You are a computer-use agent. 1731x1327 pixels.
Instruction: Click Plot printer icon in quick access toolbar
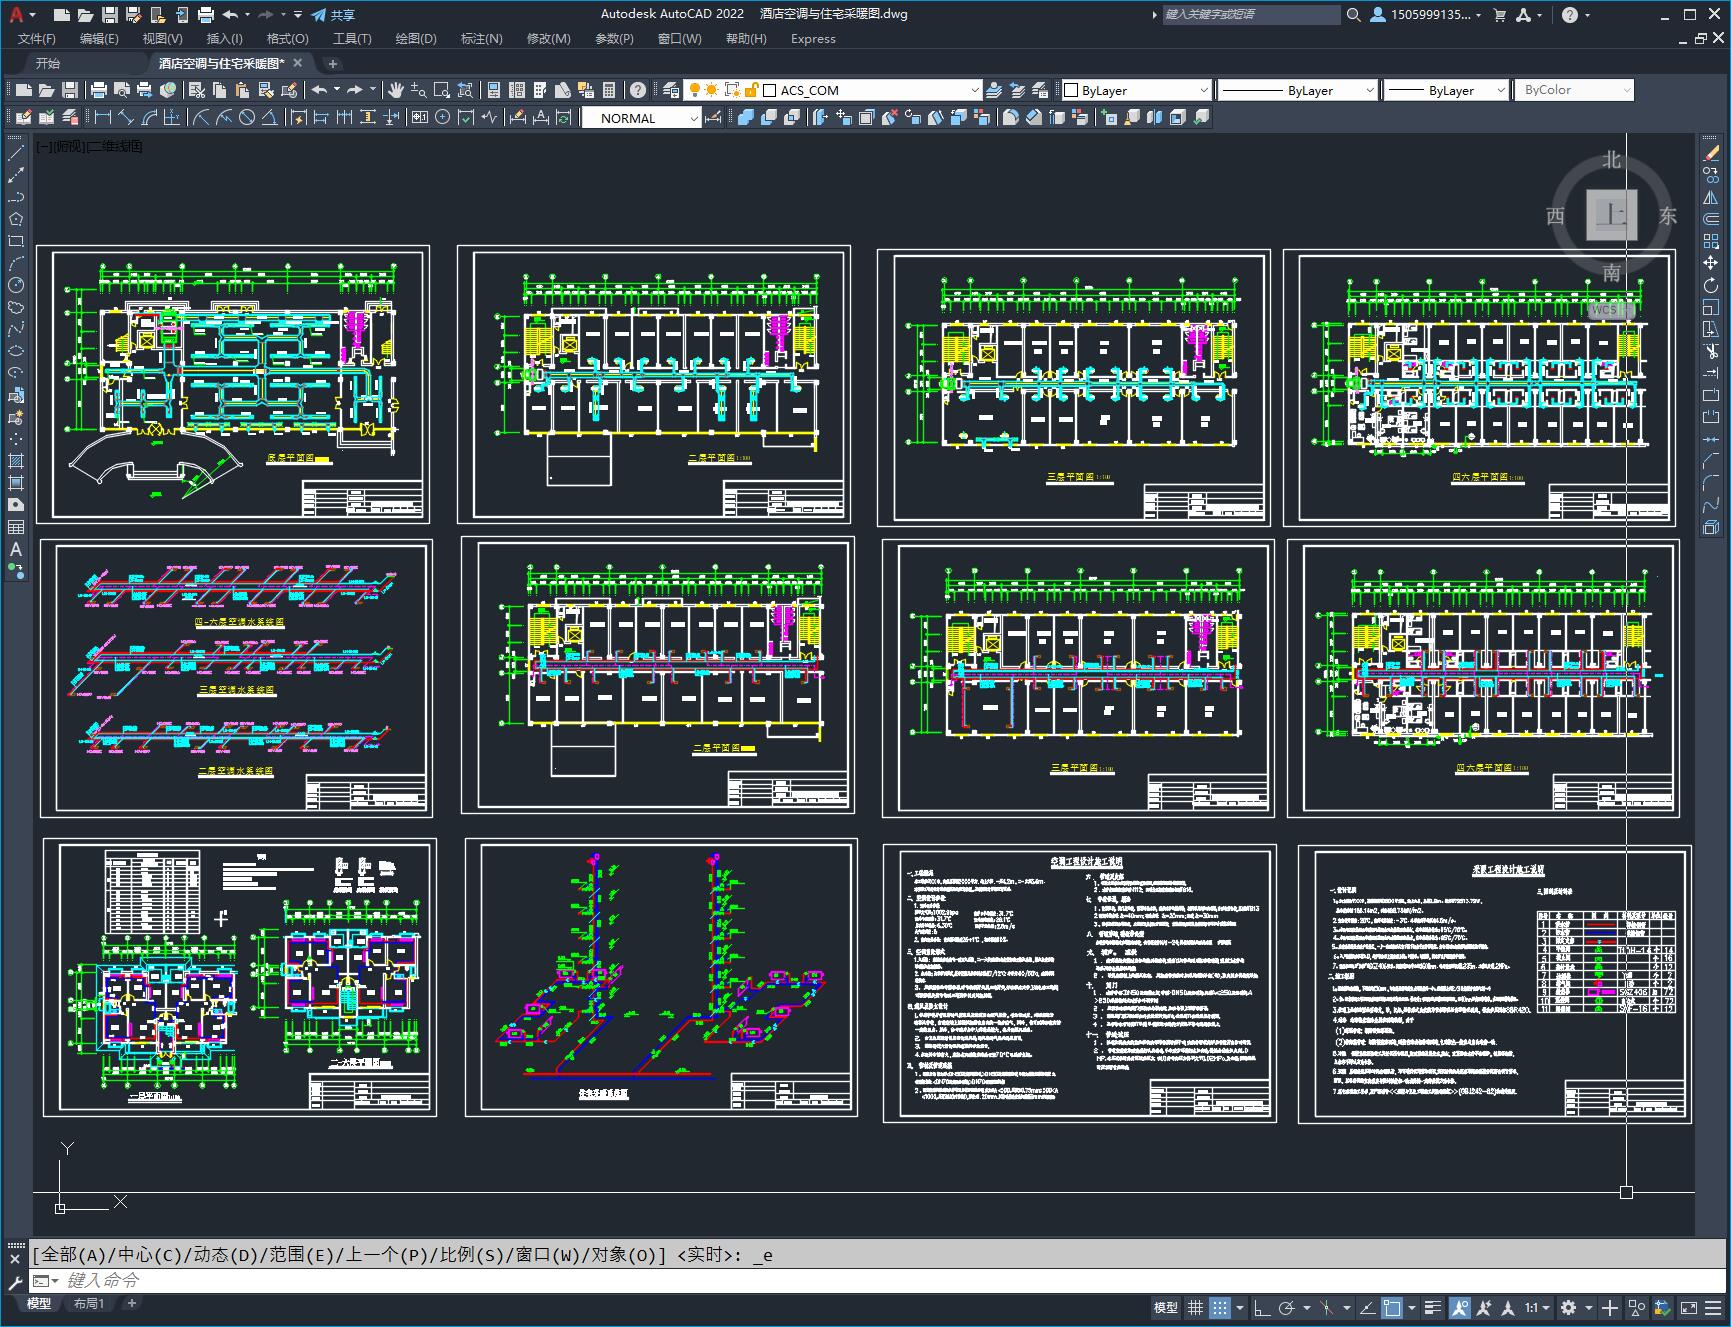[x=206, y=15]
